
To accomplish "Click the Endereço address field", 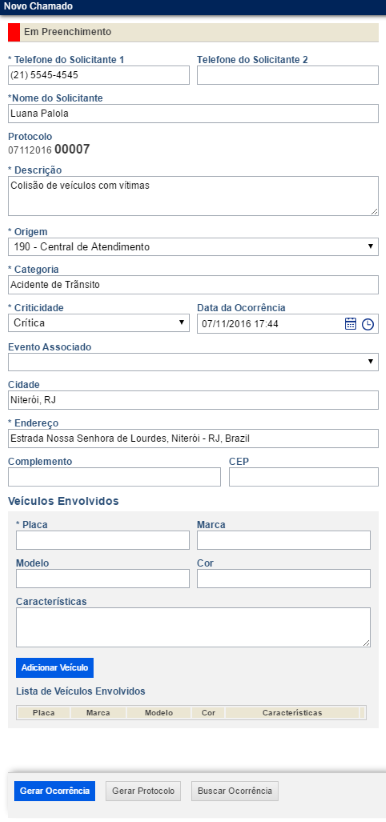I will (x=193, y=438).
